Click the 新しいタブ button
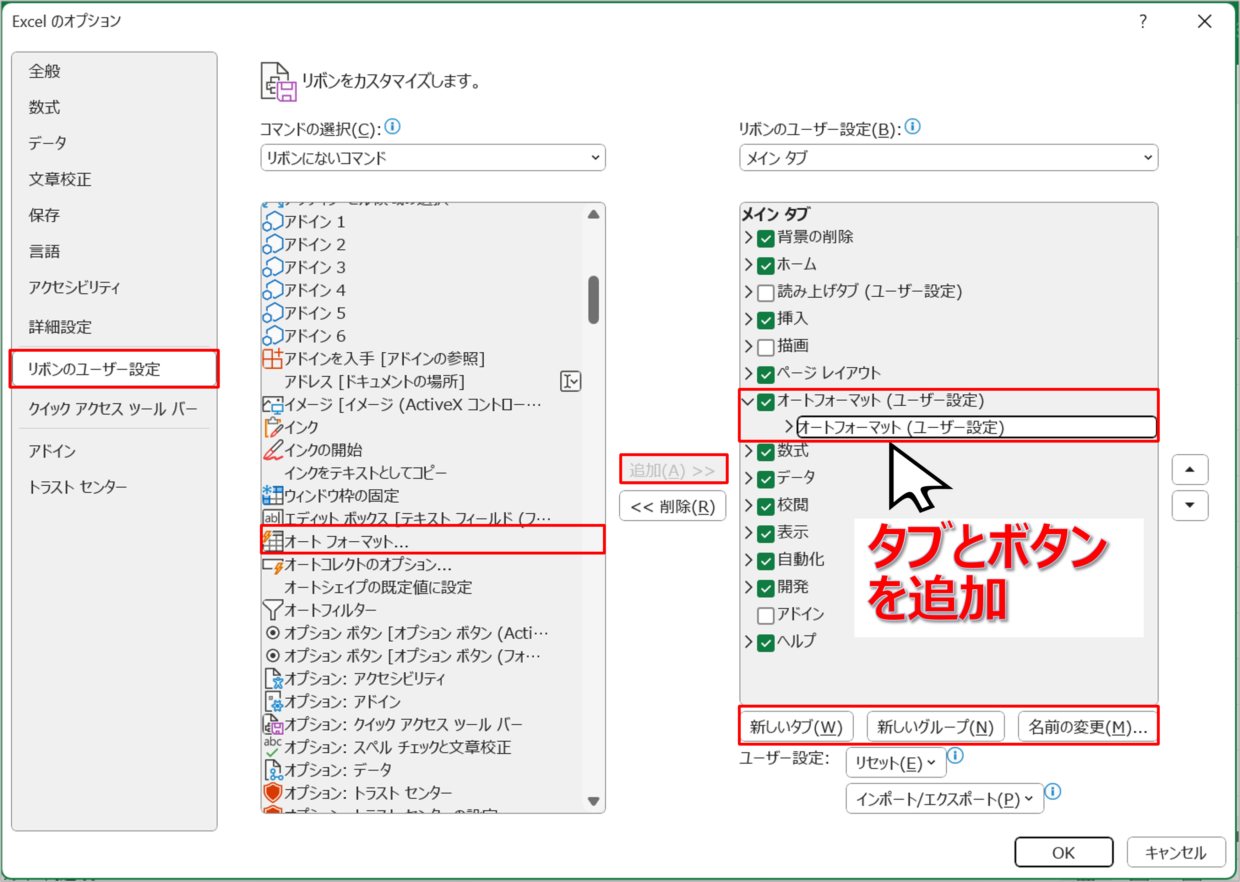 796,727
